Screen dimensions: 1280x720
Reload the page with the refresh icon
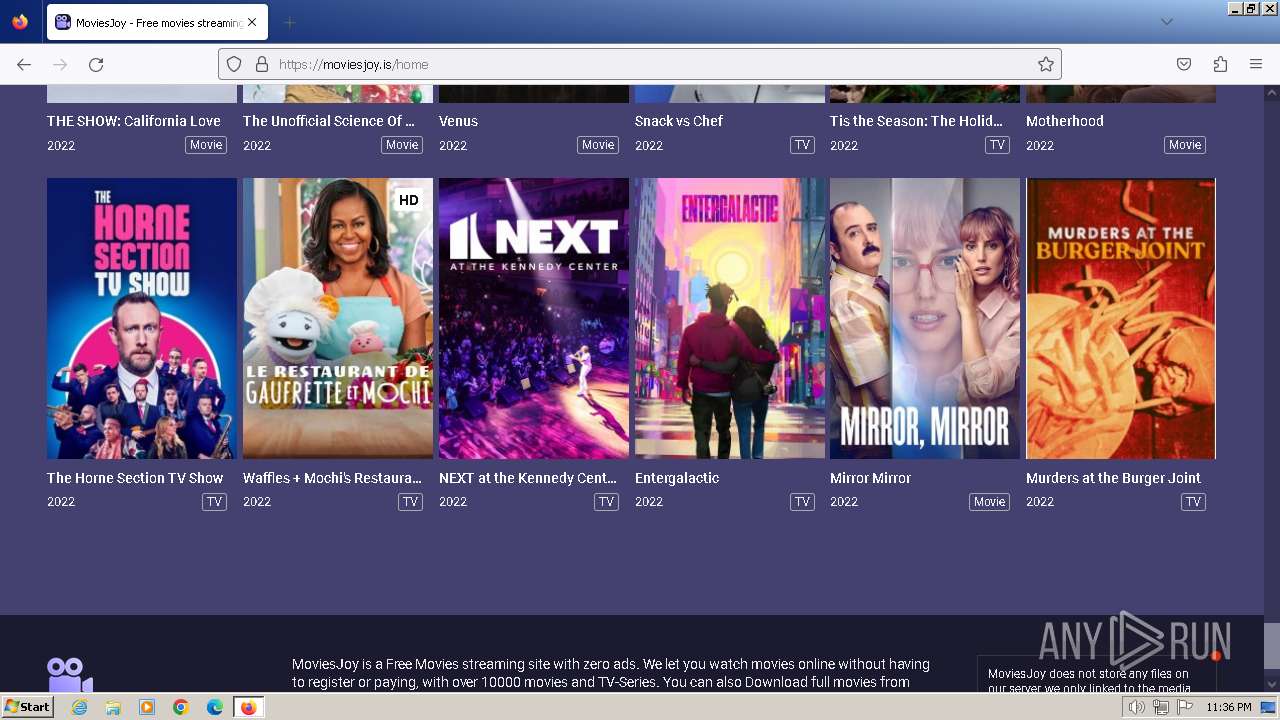pos(96,64)
